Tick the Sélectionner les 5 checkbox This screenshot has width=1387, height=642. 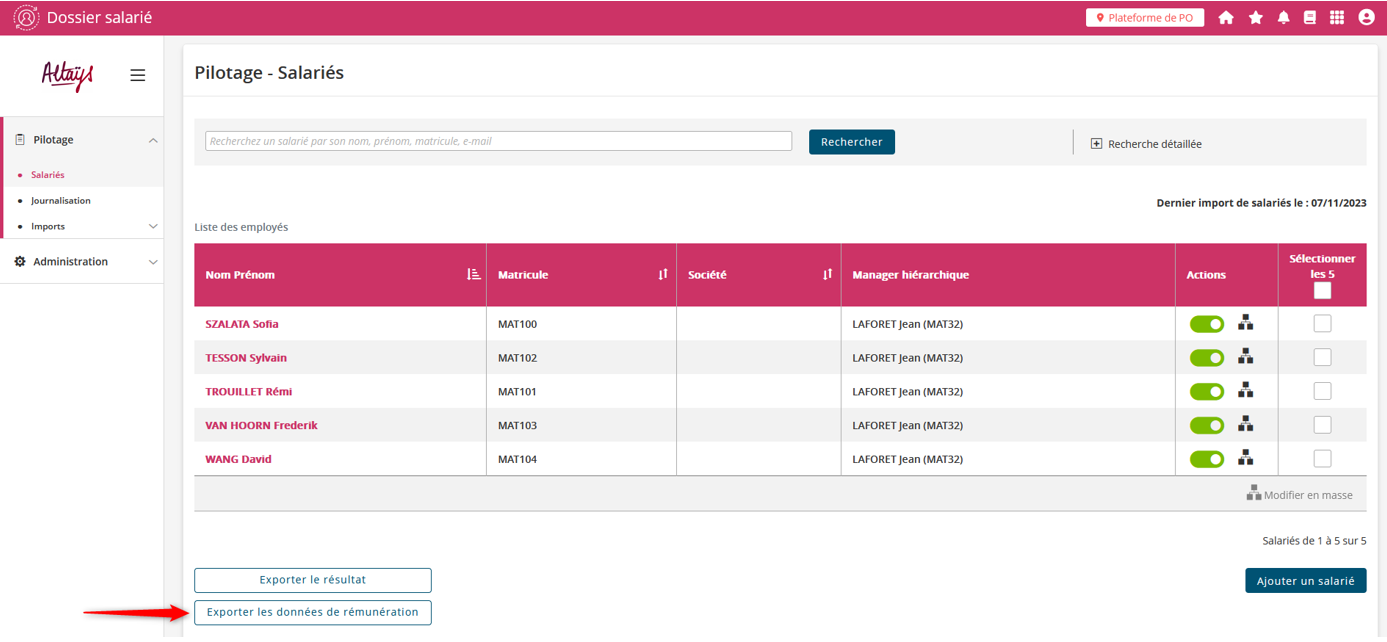click(x=1322, y=291)
